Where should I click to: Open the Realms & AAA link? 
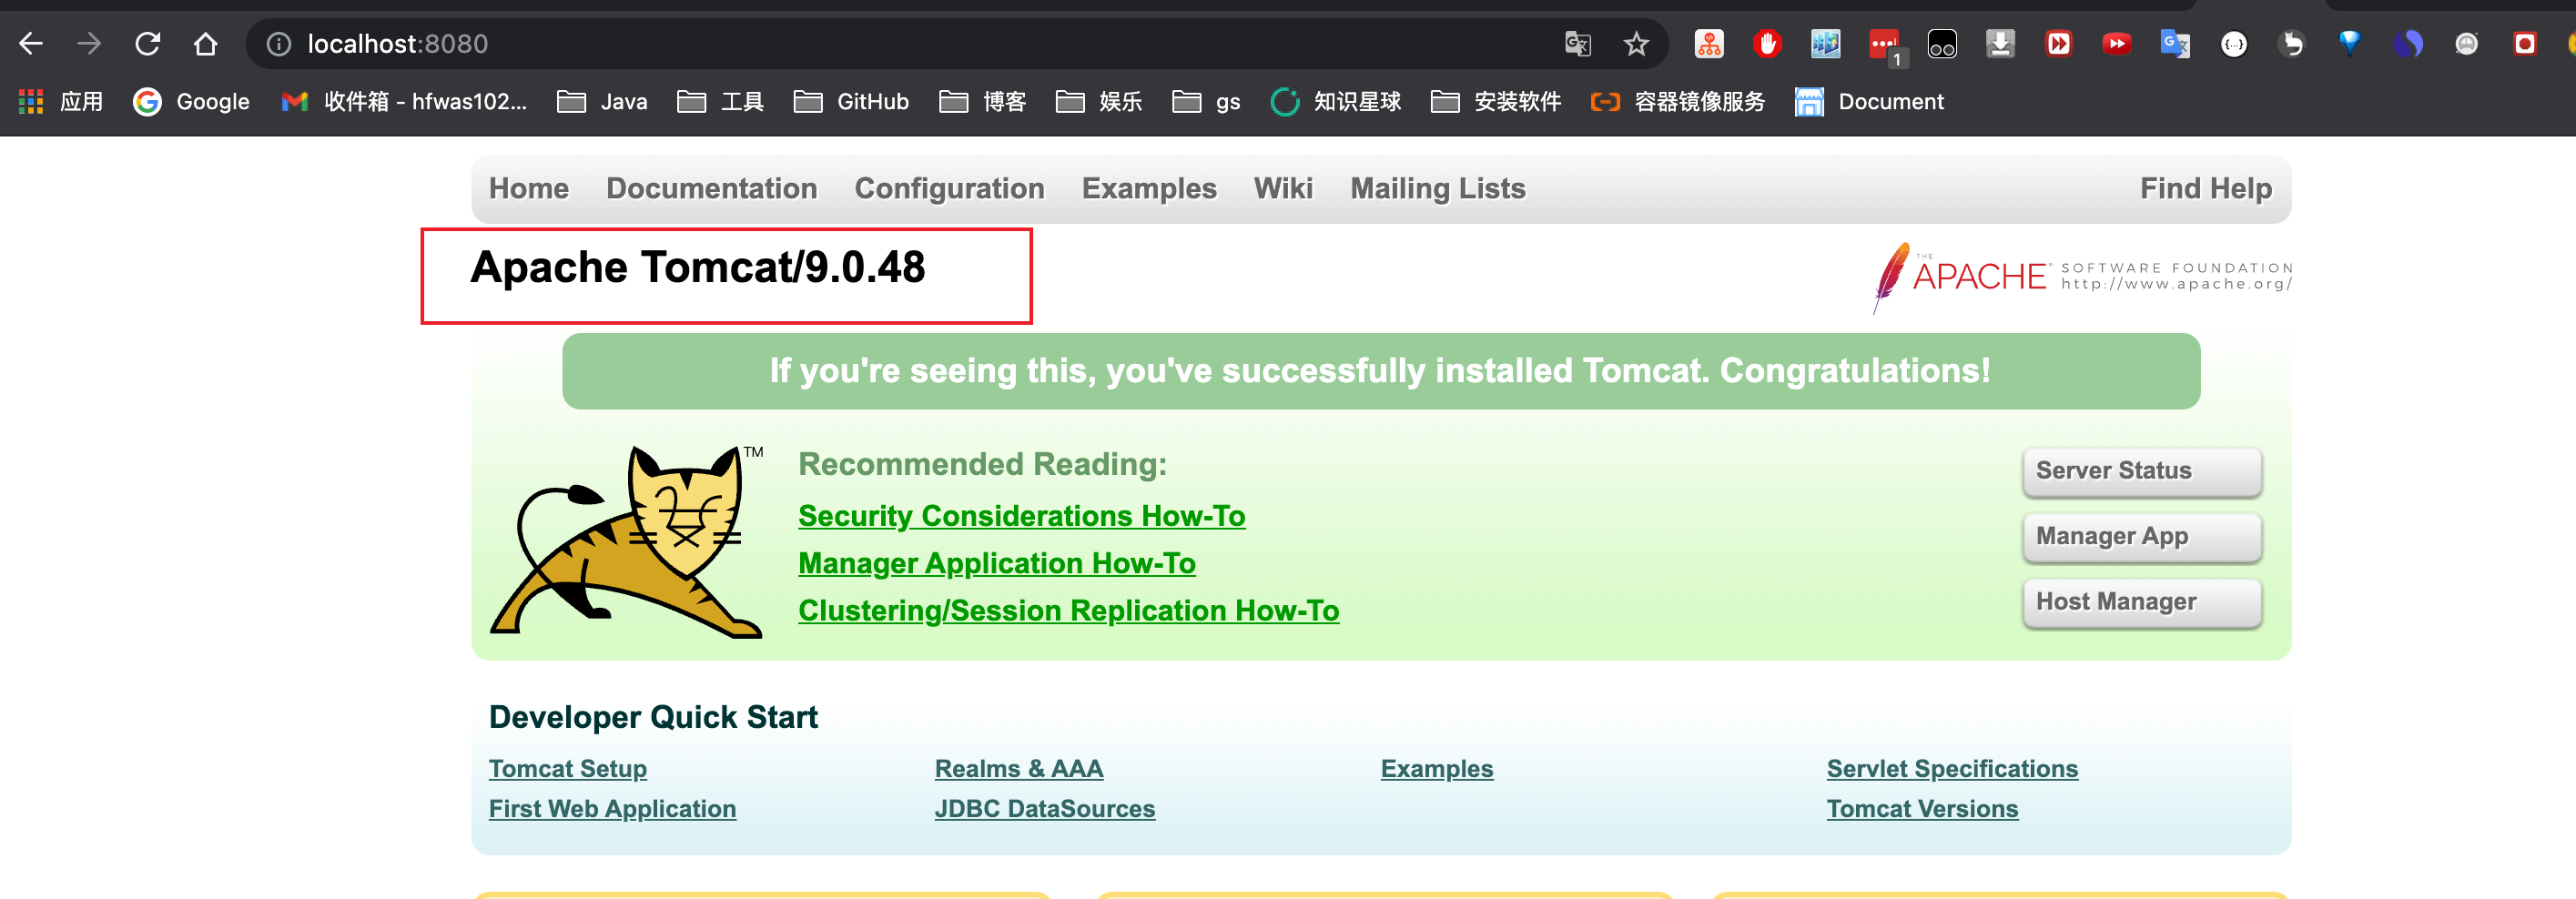[1018, 768]
